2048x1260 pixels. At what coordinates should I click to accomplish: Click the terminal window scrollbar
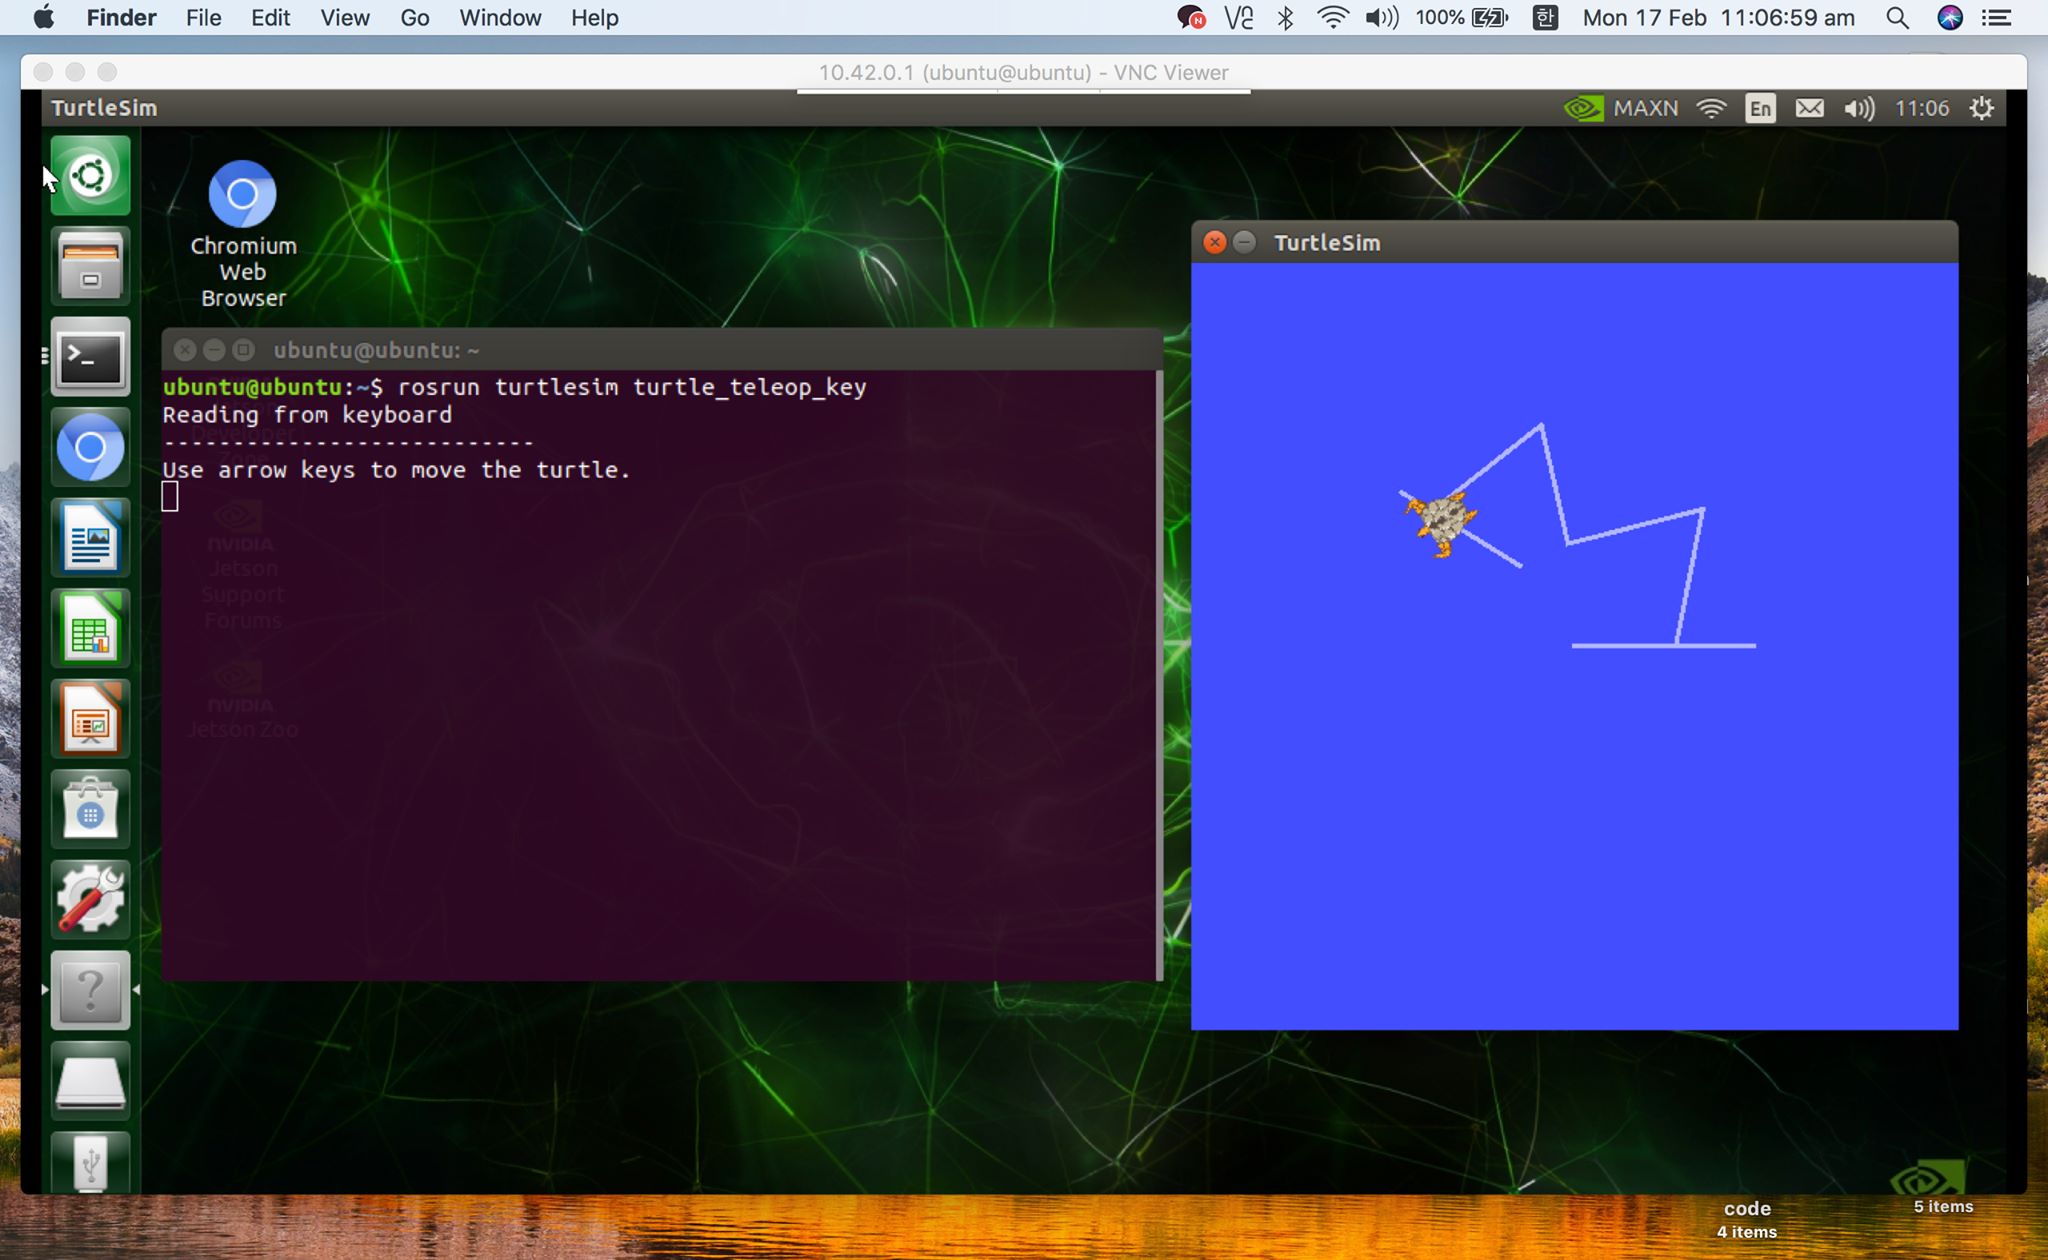(1159, 675)
